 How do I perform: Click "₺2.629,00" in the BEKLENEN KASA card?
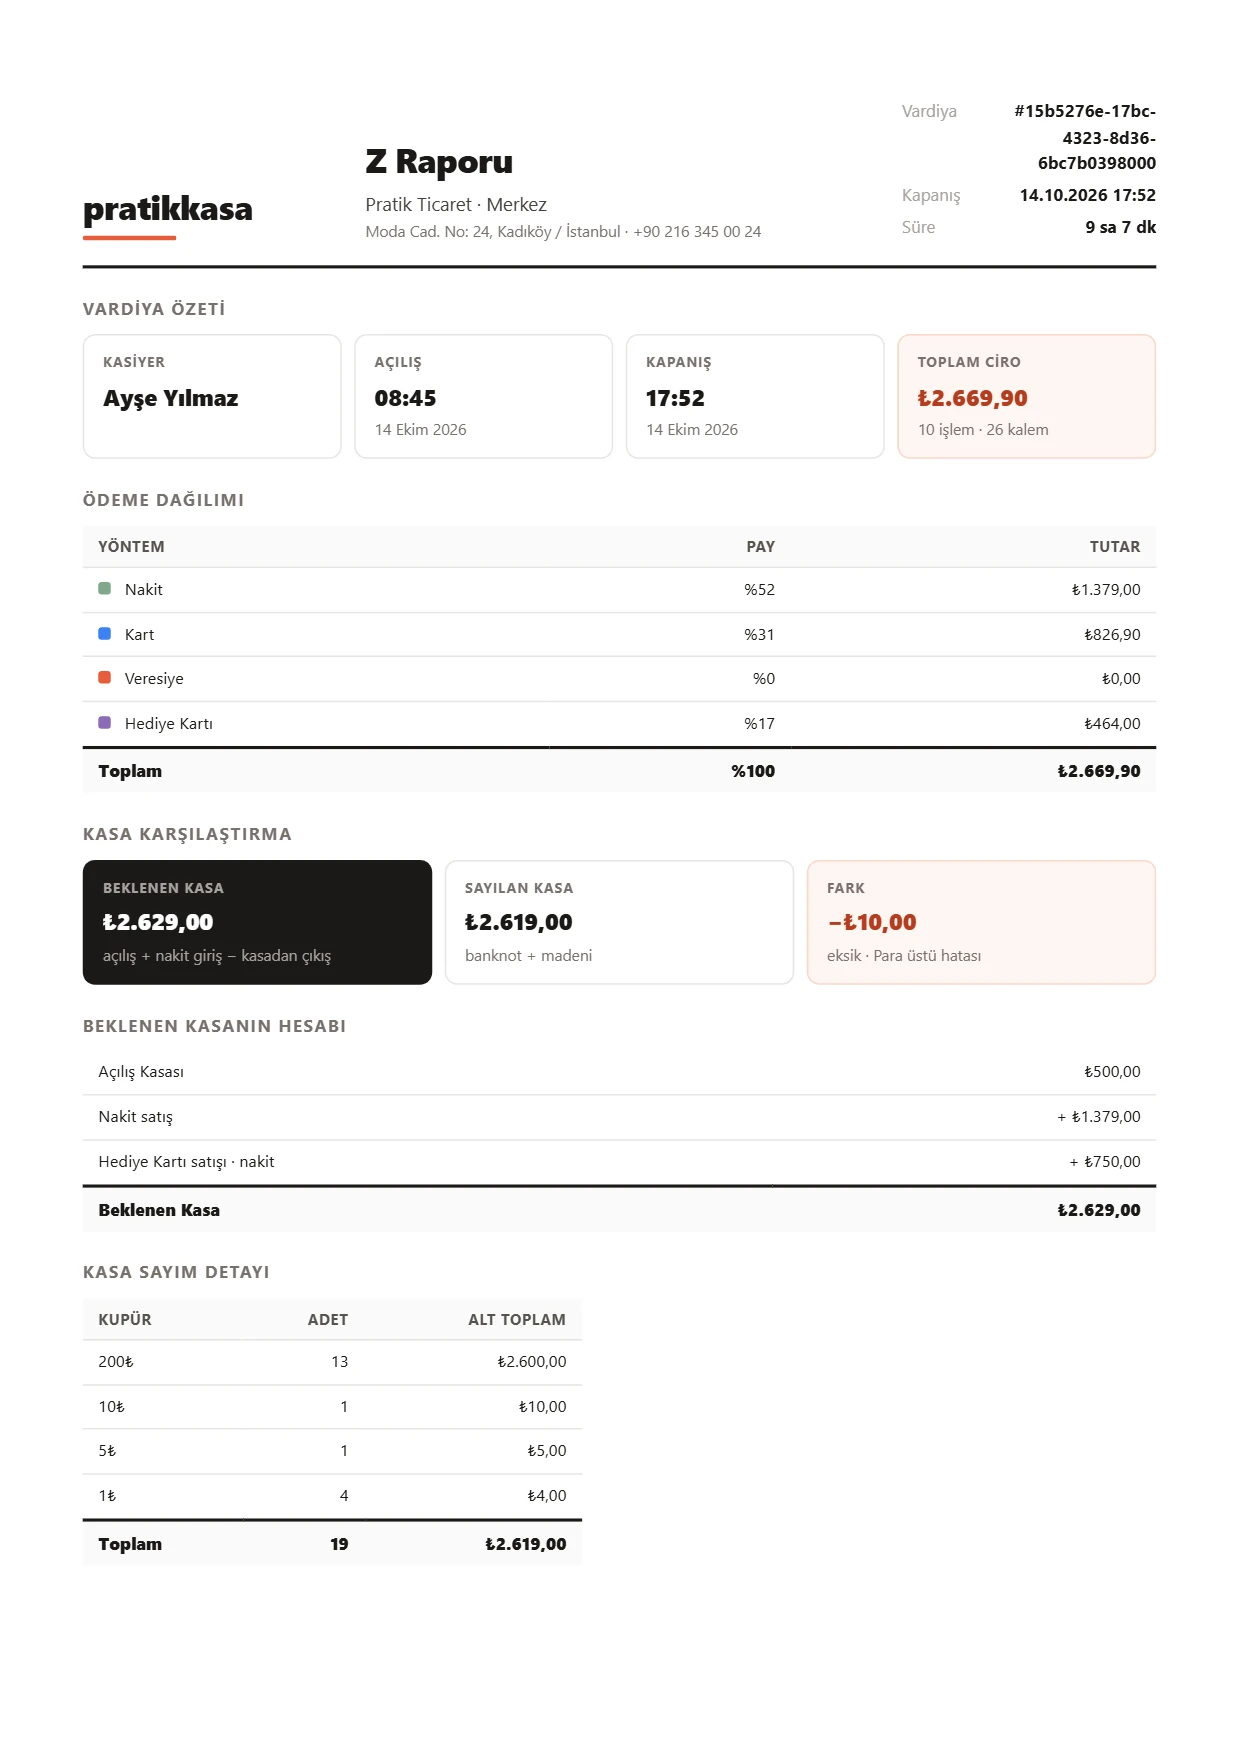coord(158,922)
